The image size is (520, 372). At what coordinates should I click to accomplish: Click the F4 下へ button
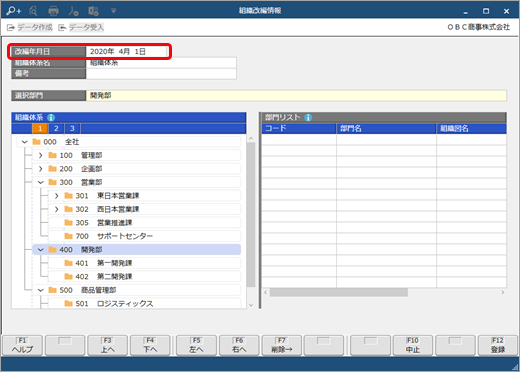pyautogui.click(x=150, y=345)
